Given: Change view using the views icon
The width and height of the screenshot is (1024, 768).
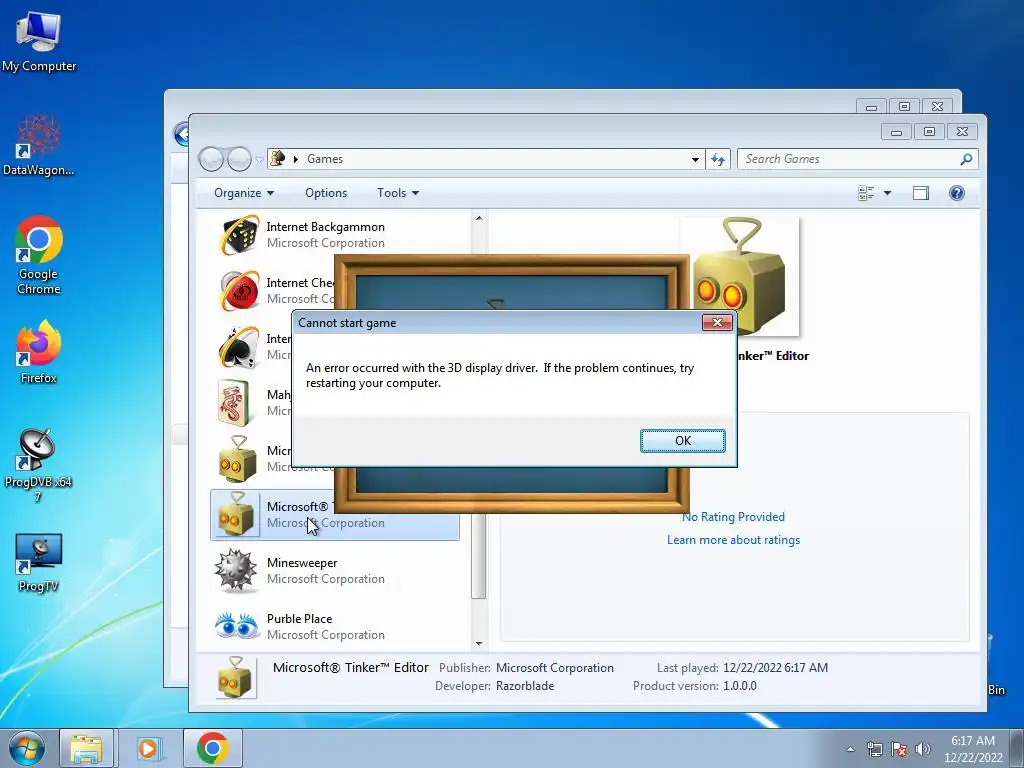Looking at the screenshot, I should [x=866, y=193].
